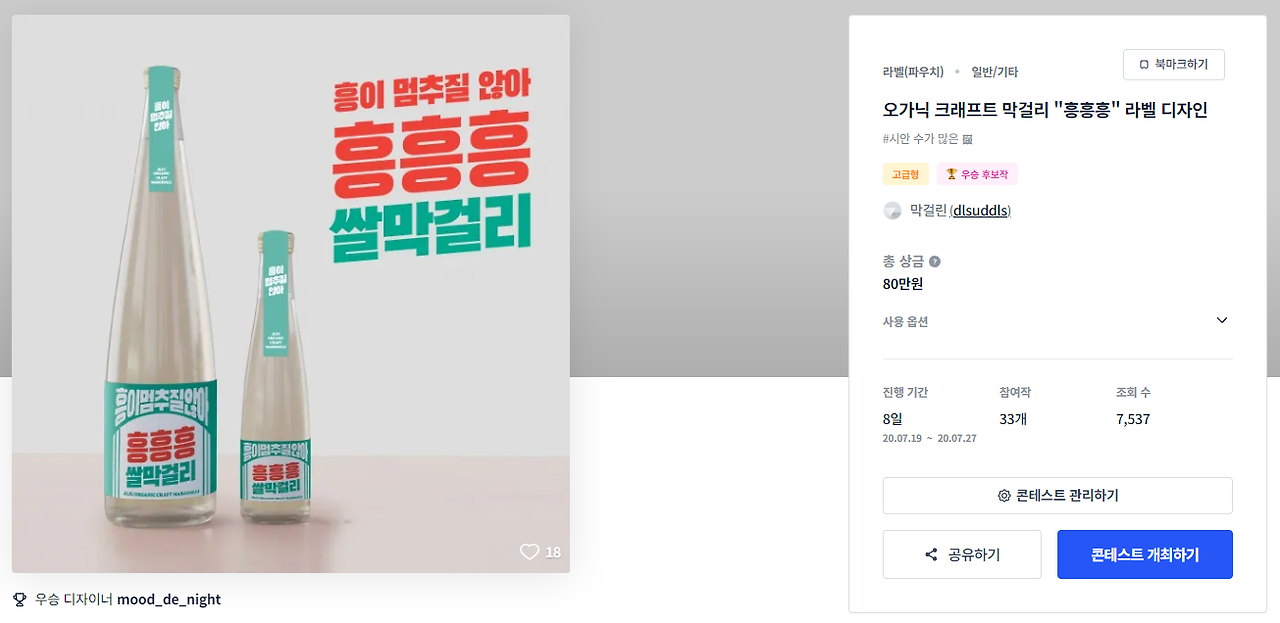This screenshot has height=623, width=1280.
Task: Click the trophy icon beside winning designer
Action: [x=20, y=600]
